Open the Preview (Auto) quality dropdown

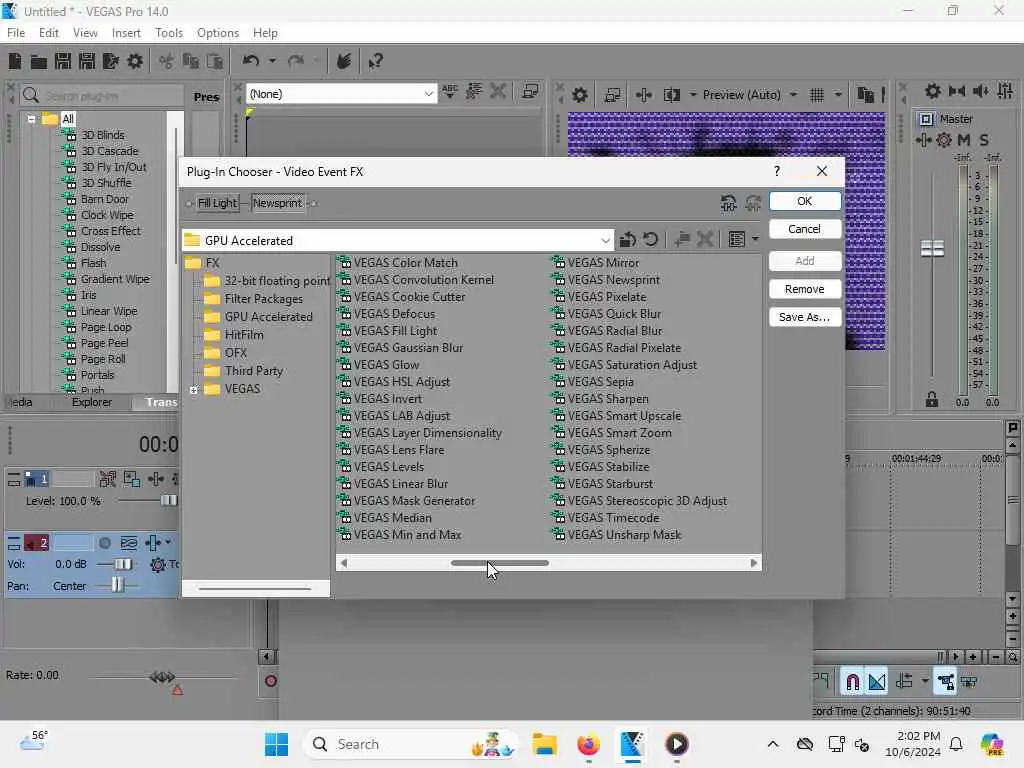(793, 95)
